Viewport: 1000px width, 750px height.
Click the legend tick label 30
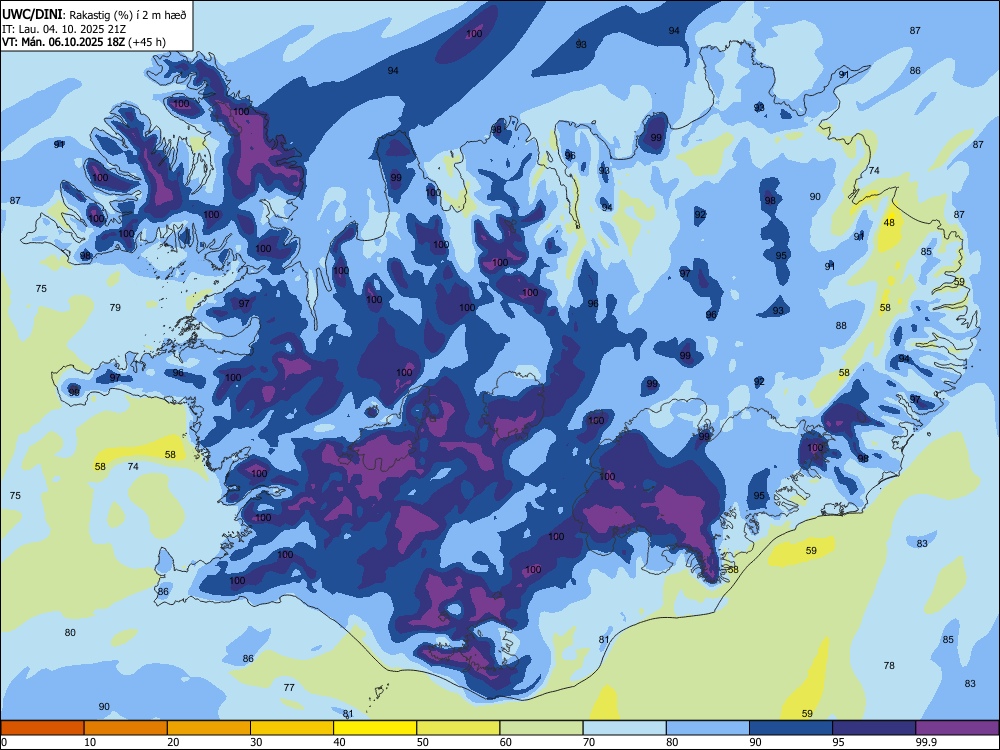256,742
